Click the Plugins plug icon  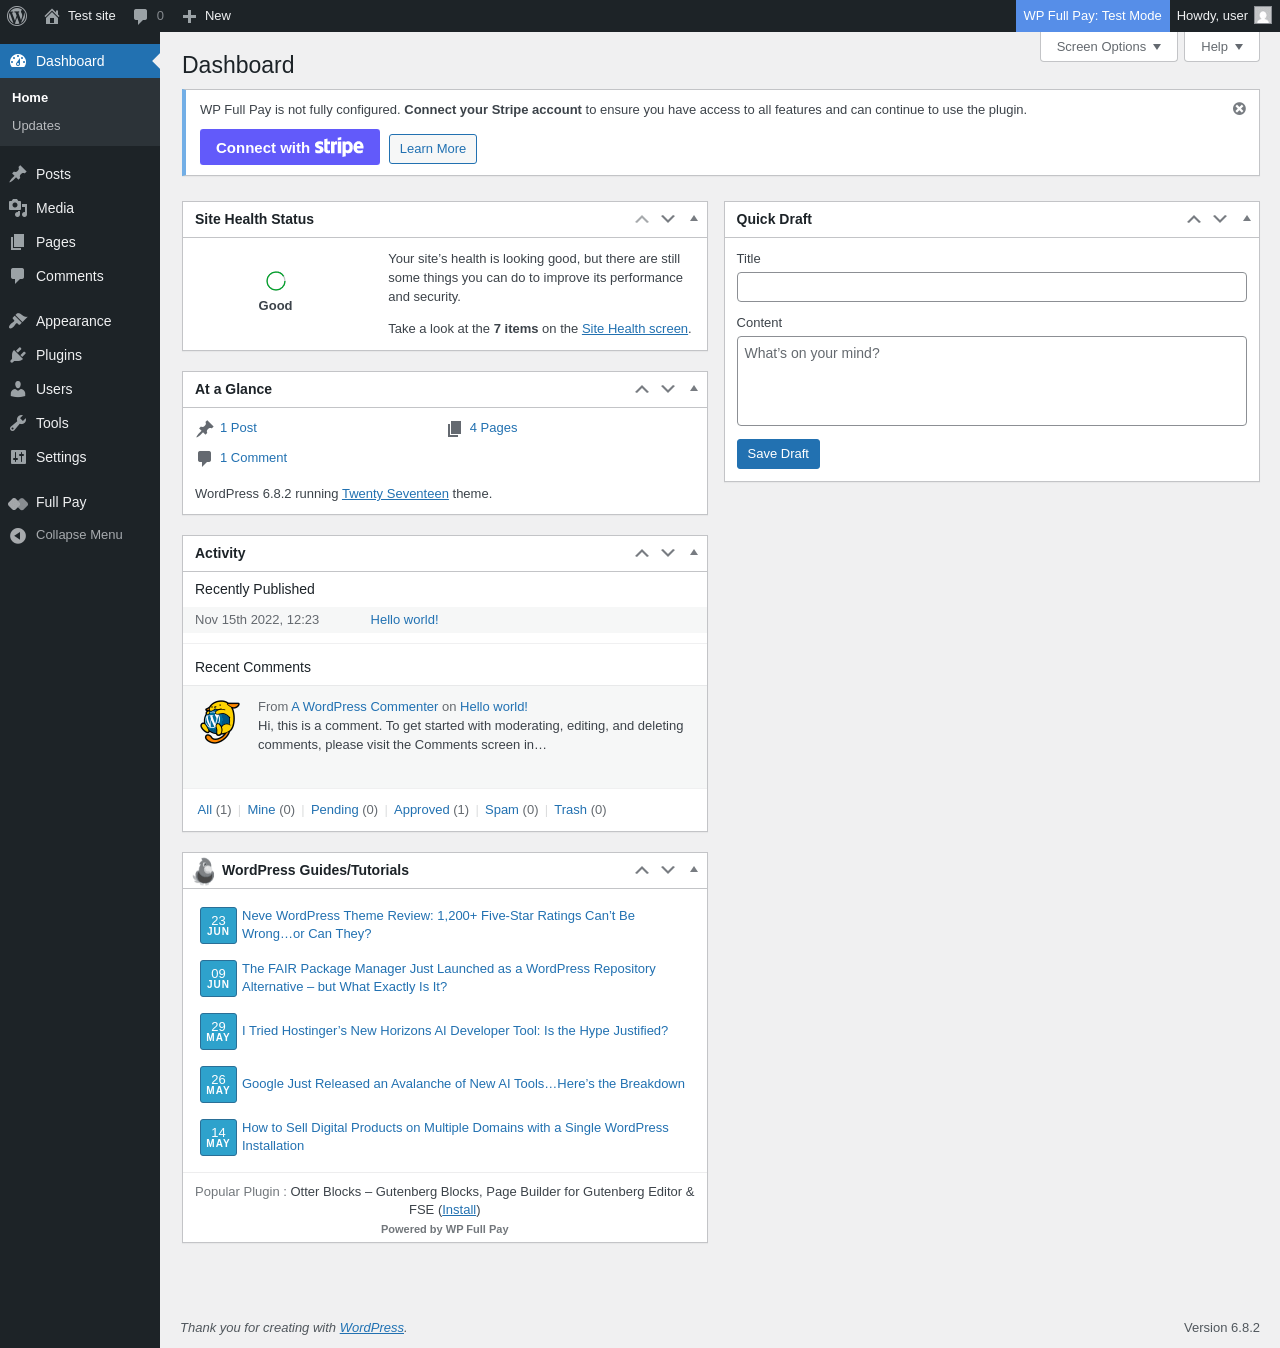click(x=18, y=355)
